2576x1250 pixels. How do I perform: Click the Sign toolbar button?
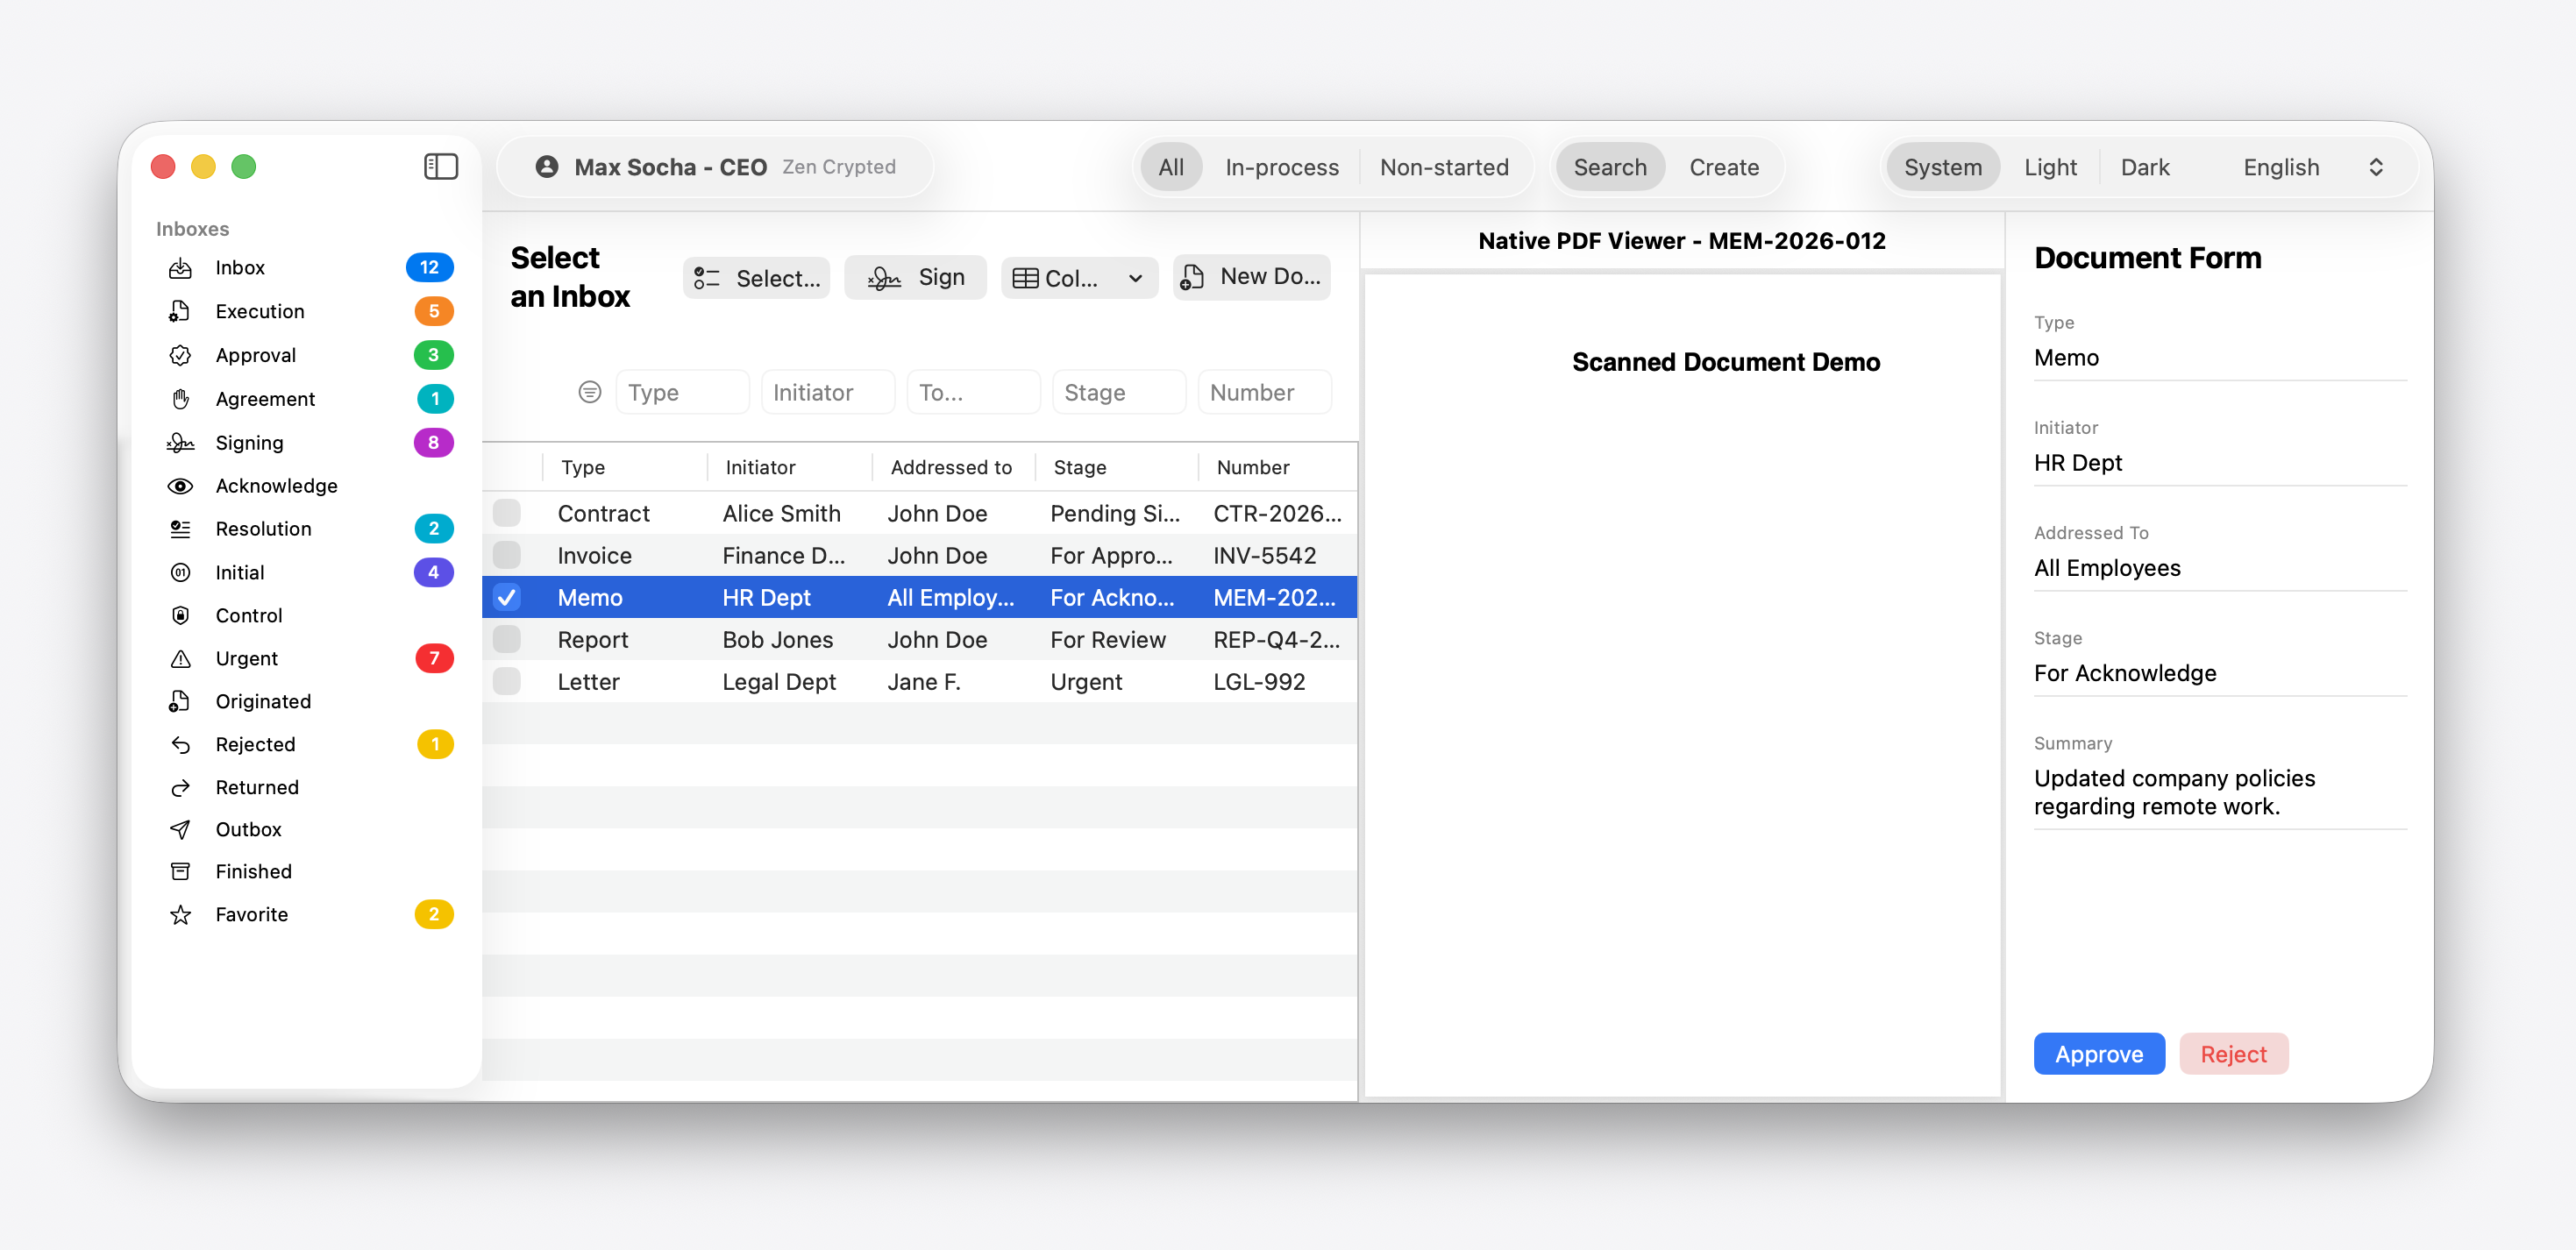(x=915, y=277)
